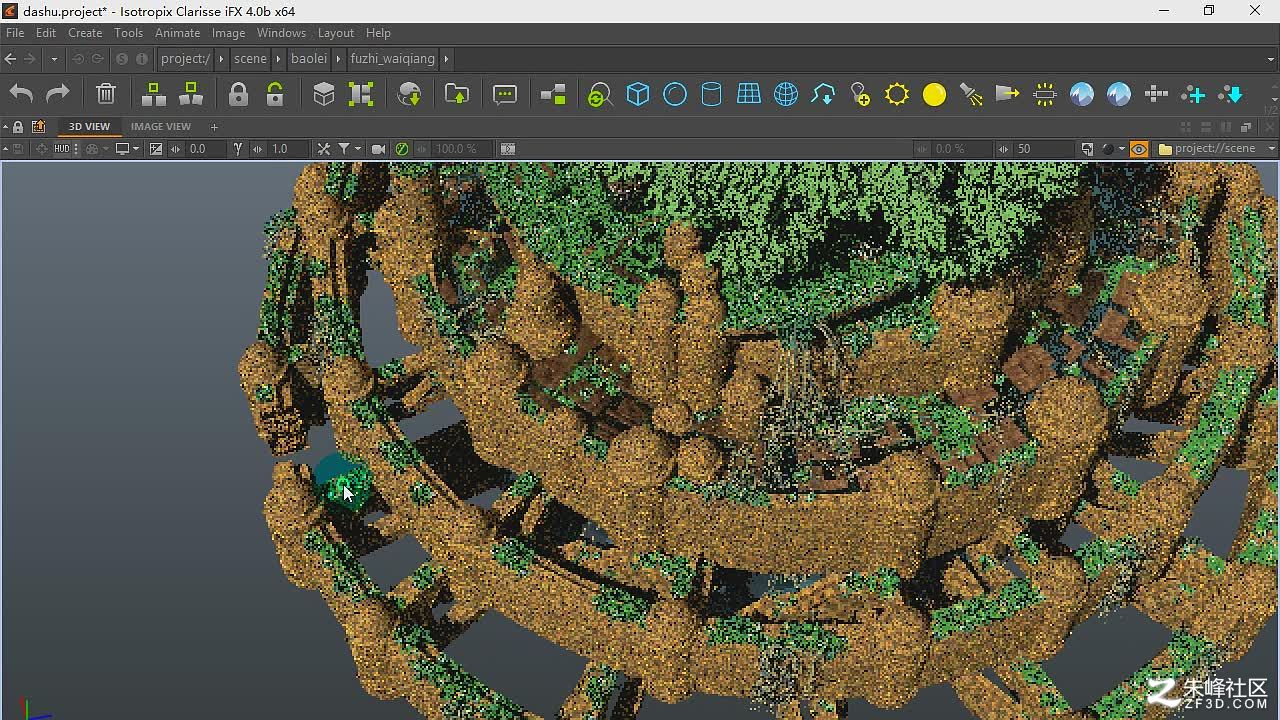This screenshot has width=1280, height=720.
Task: Click the light bulb with plus icon
Action: [x=860, y=94]
